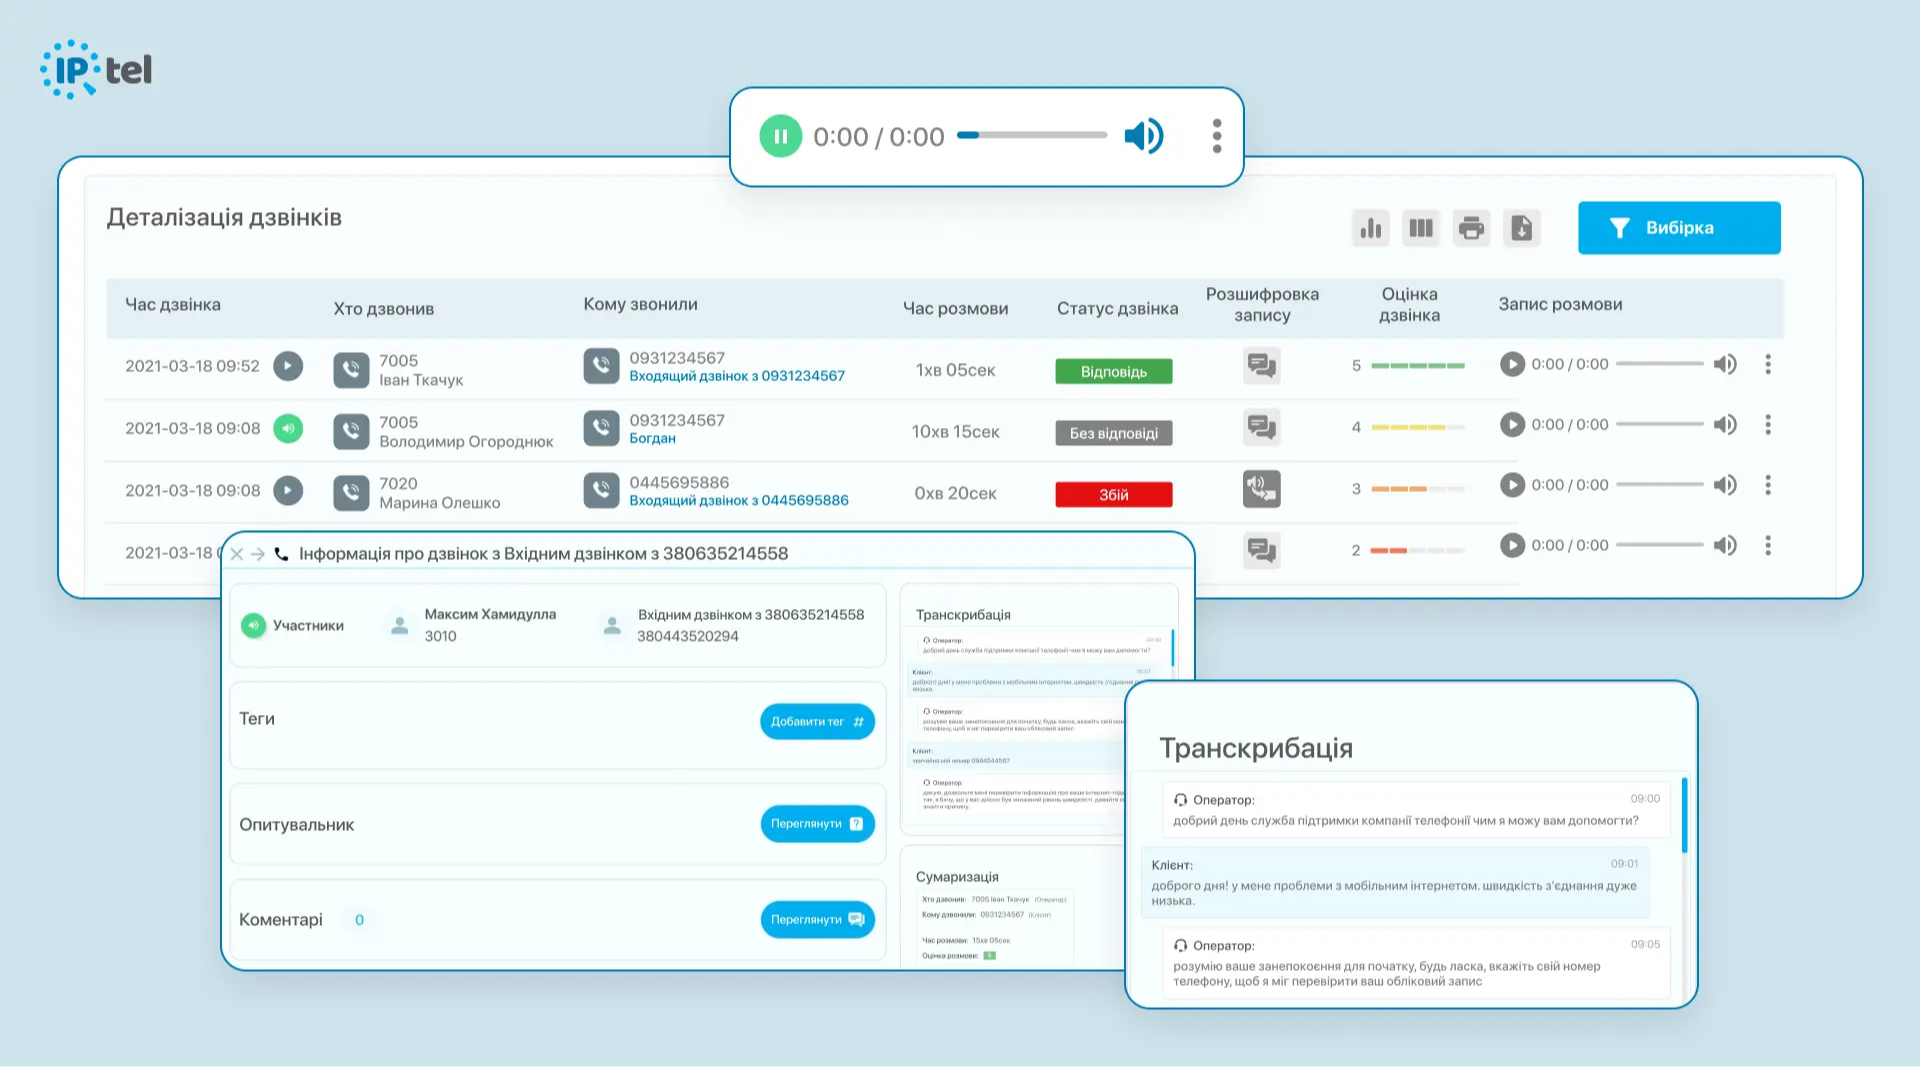Click the red Збій status badge
This screenshot has height=1067, width=1920.
click(x=1114, y=495)
